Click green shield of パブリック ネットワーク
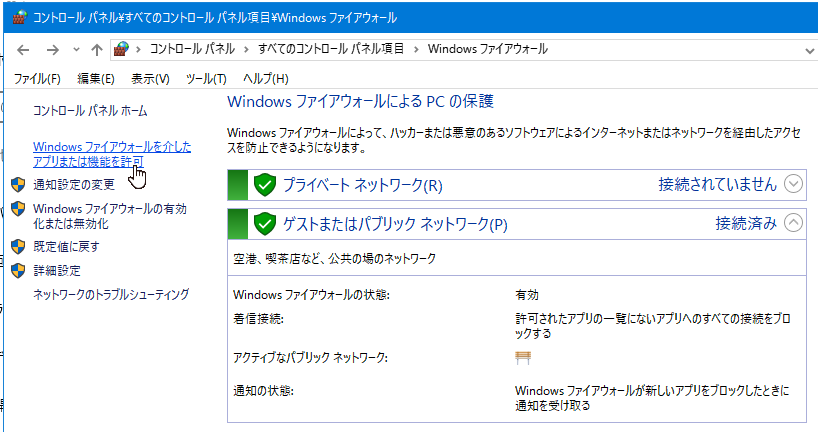The image size is (818, 432). point(264,224)
